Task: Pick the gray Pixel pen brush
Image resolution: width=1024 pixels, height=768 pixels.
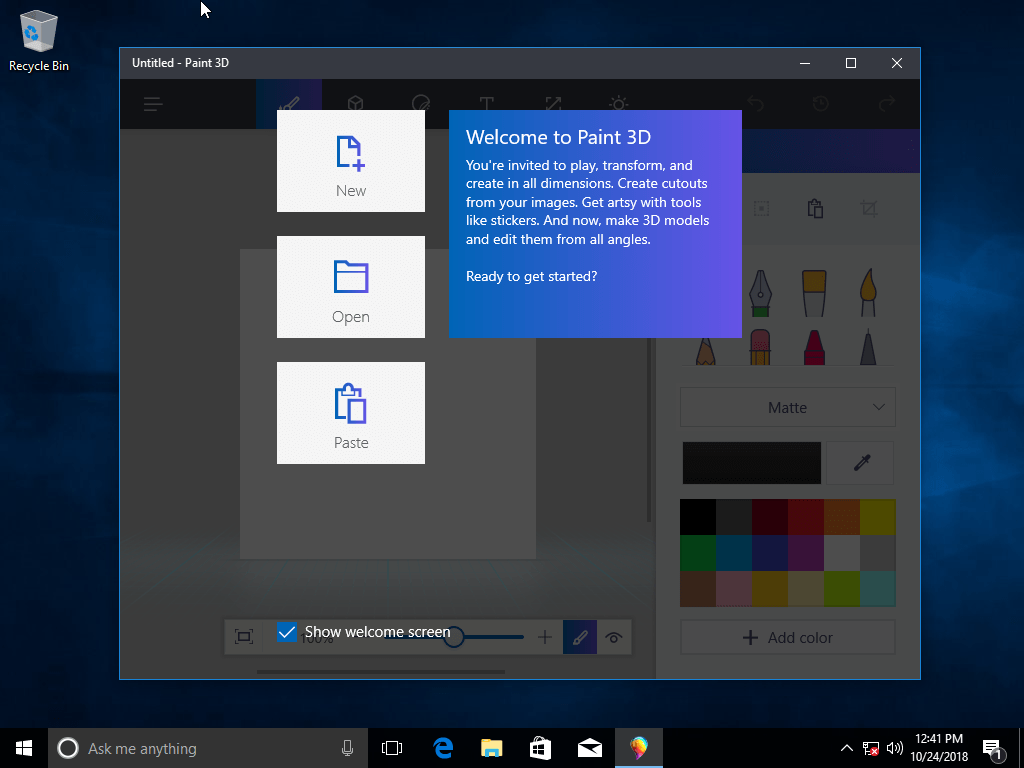Action: pos(868,347)
